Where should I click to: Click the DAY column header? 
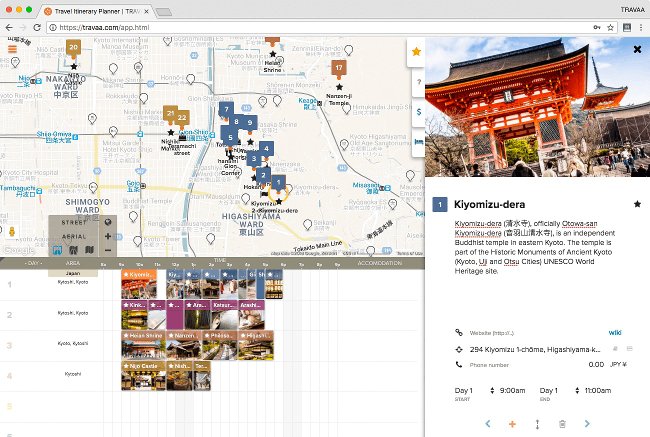(33, 263)
